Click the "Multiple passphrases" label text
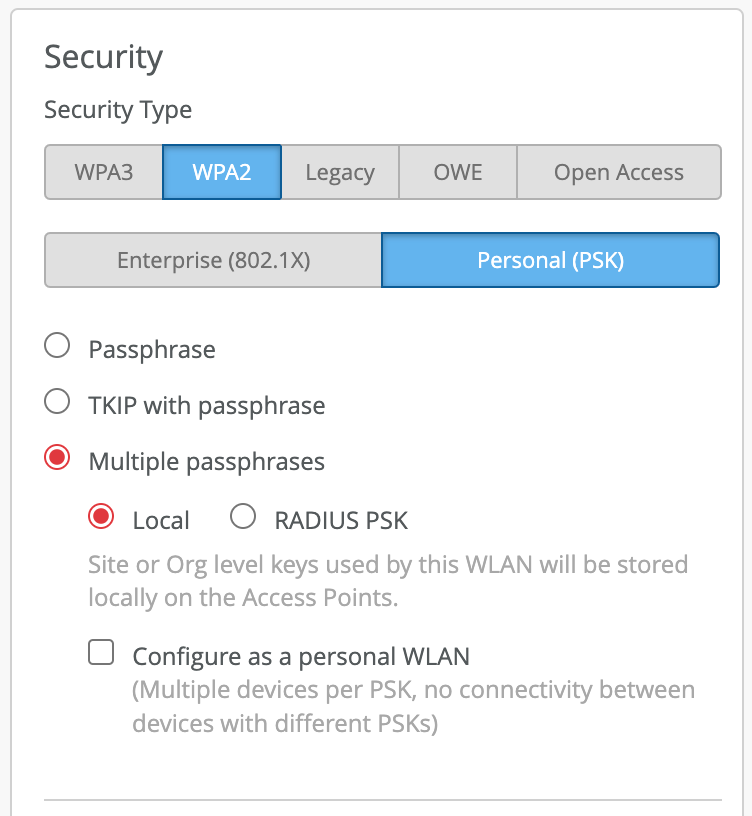752x816 pixels. point(207,461)
